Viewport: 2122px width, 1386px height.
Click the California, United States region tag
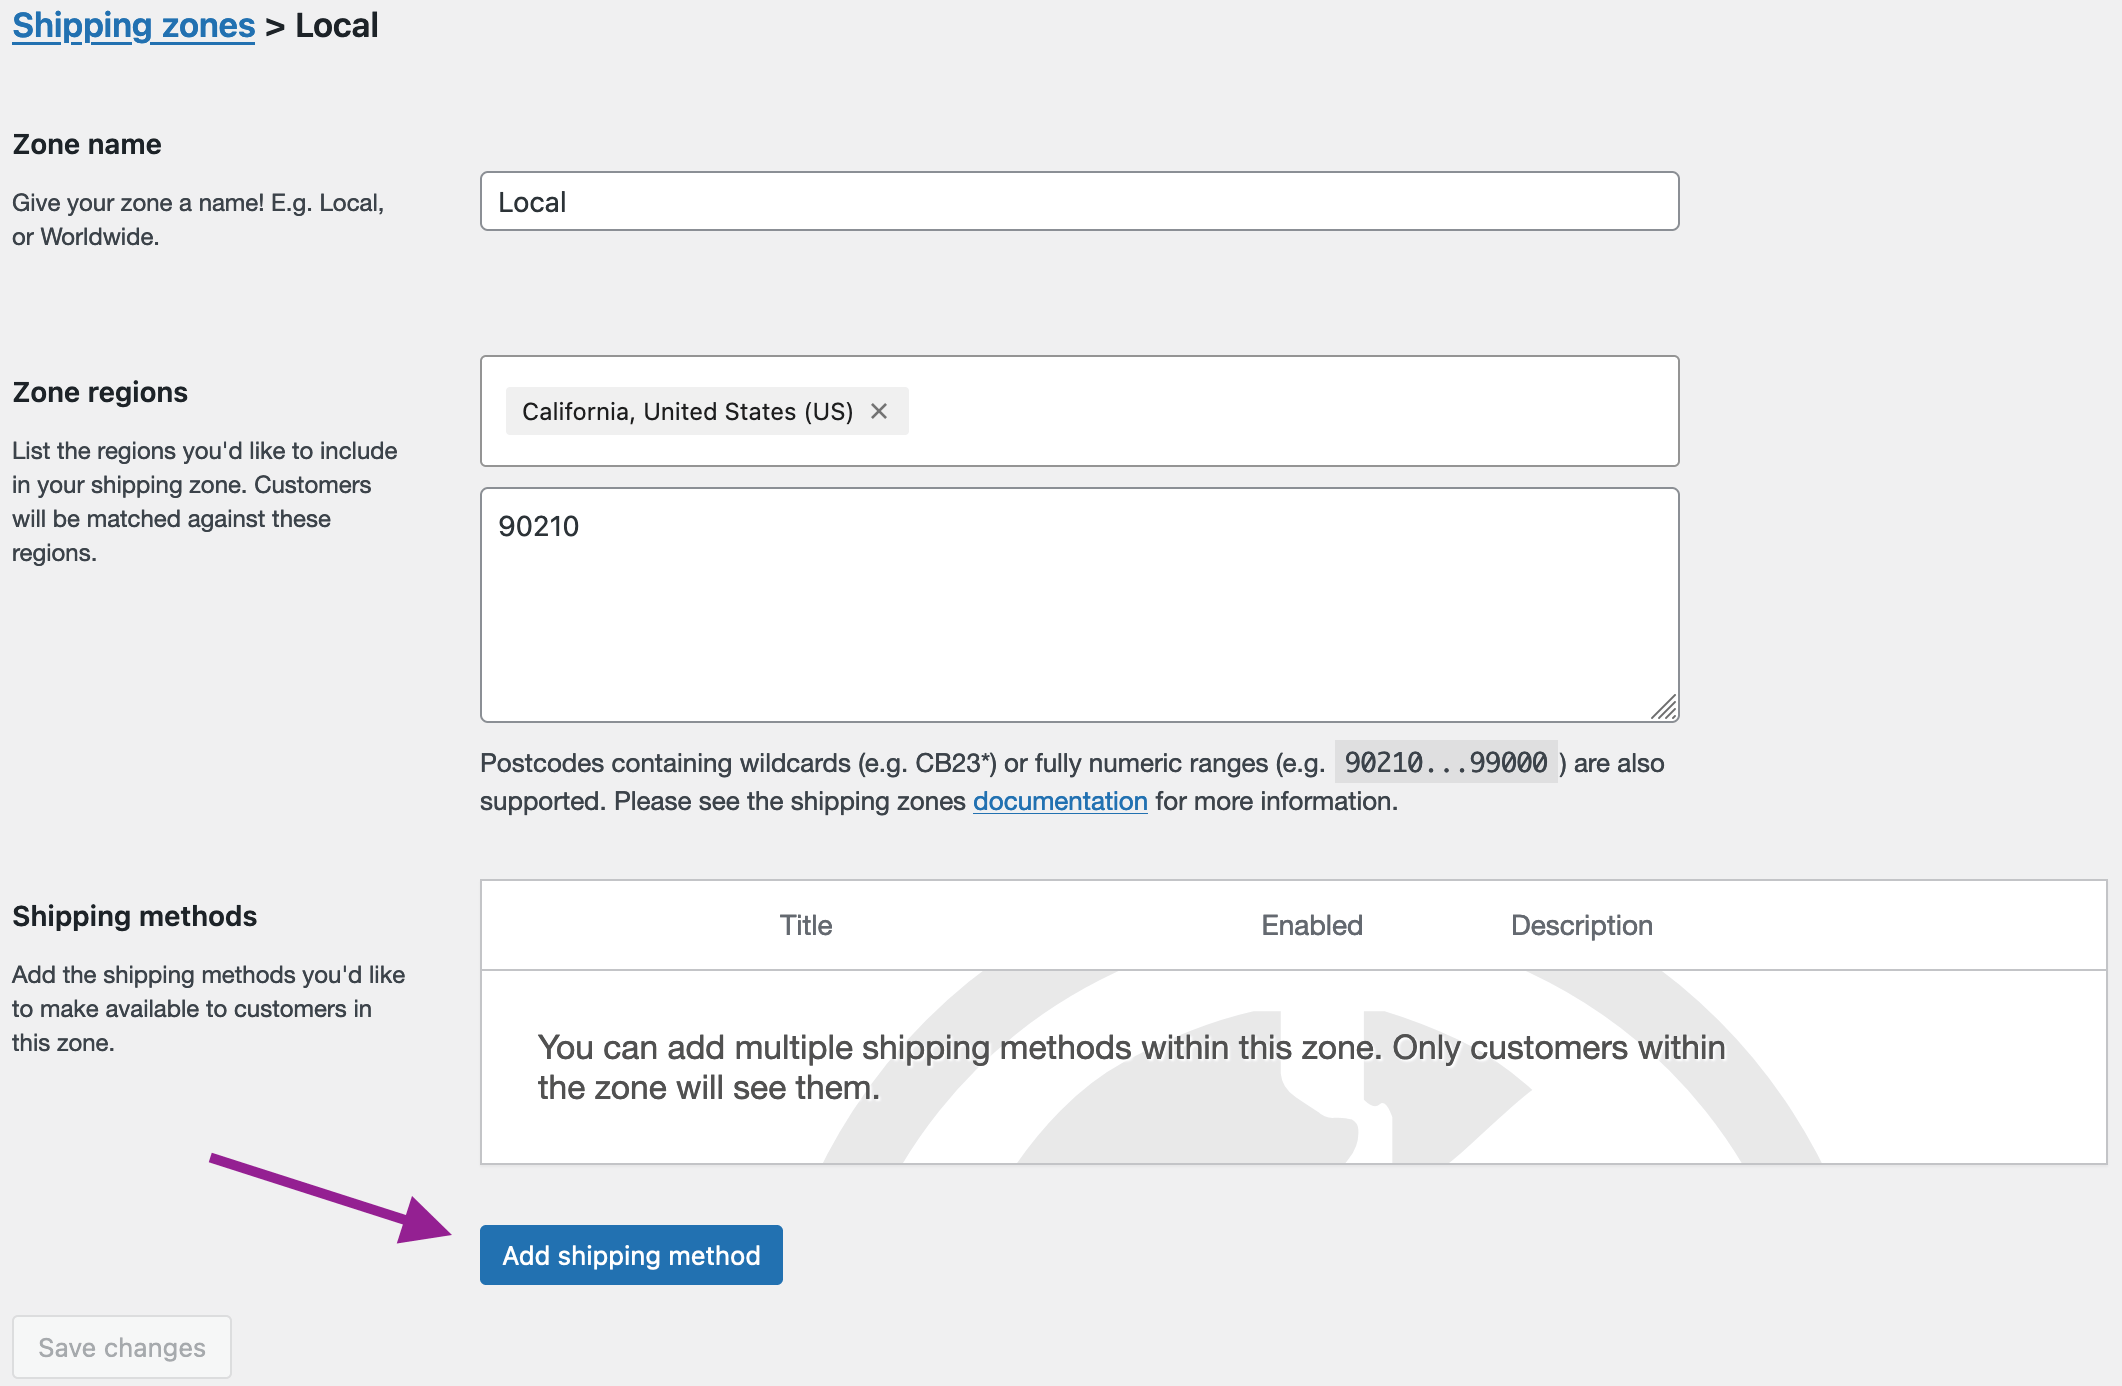pos(687,411)
